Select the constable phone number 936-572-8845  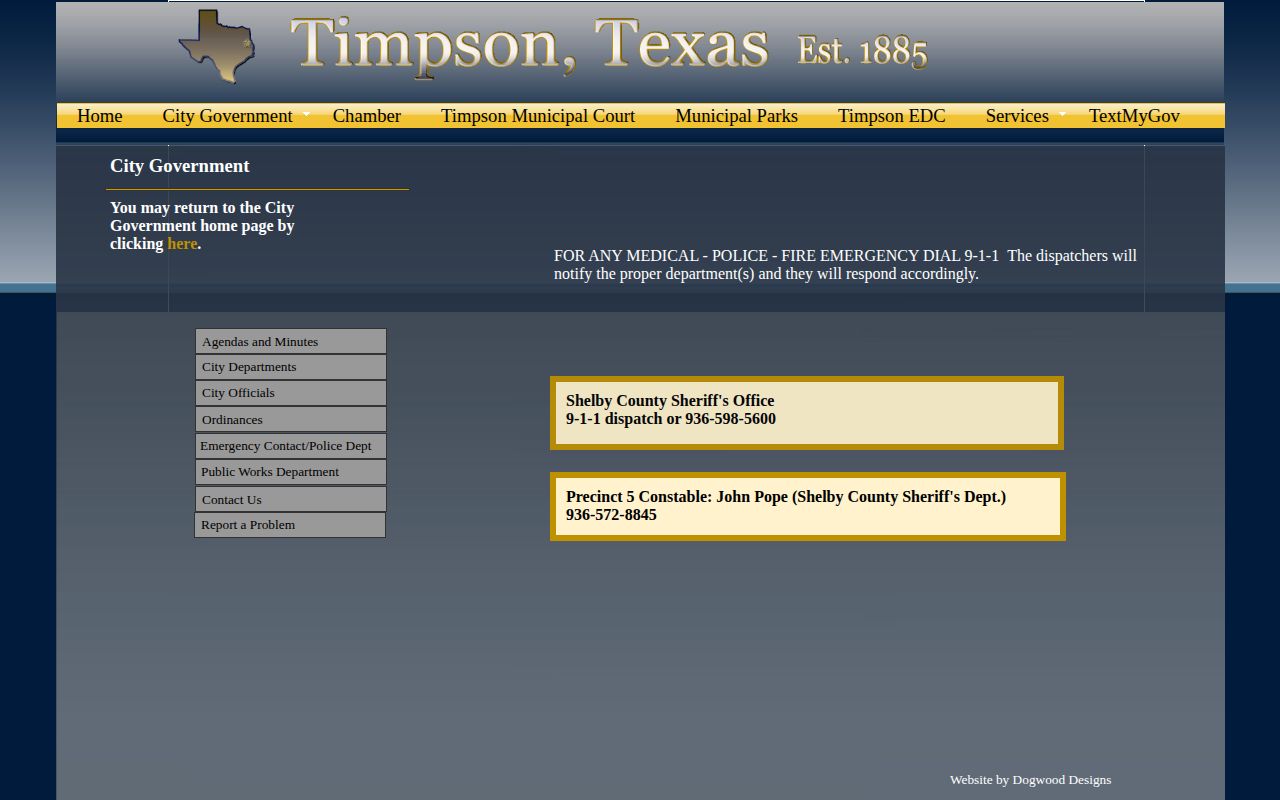pyautogui.click(x=611, y=515)
